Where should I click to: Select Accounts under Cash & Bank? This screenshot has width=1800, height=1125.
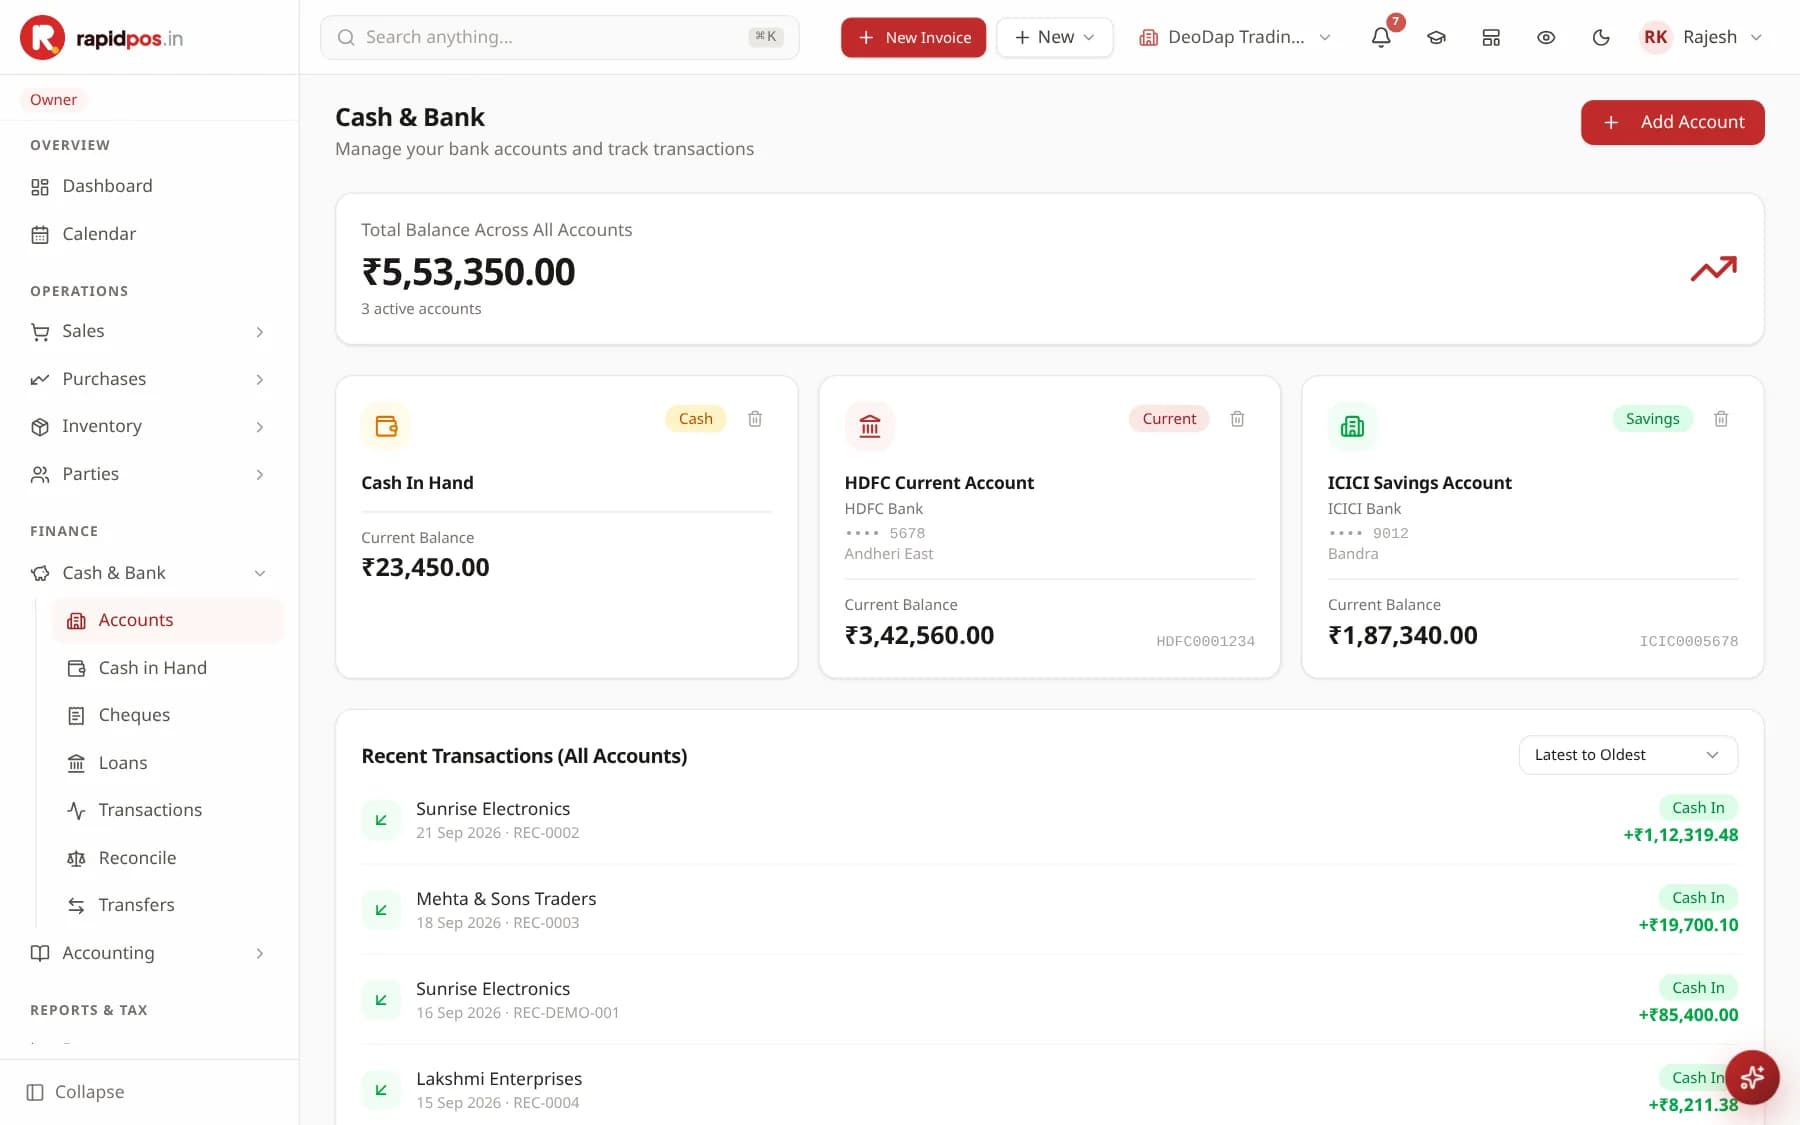[x=168, y=620]
